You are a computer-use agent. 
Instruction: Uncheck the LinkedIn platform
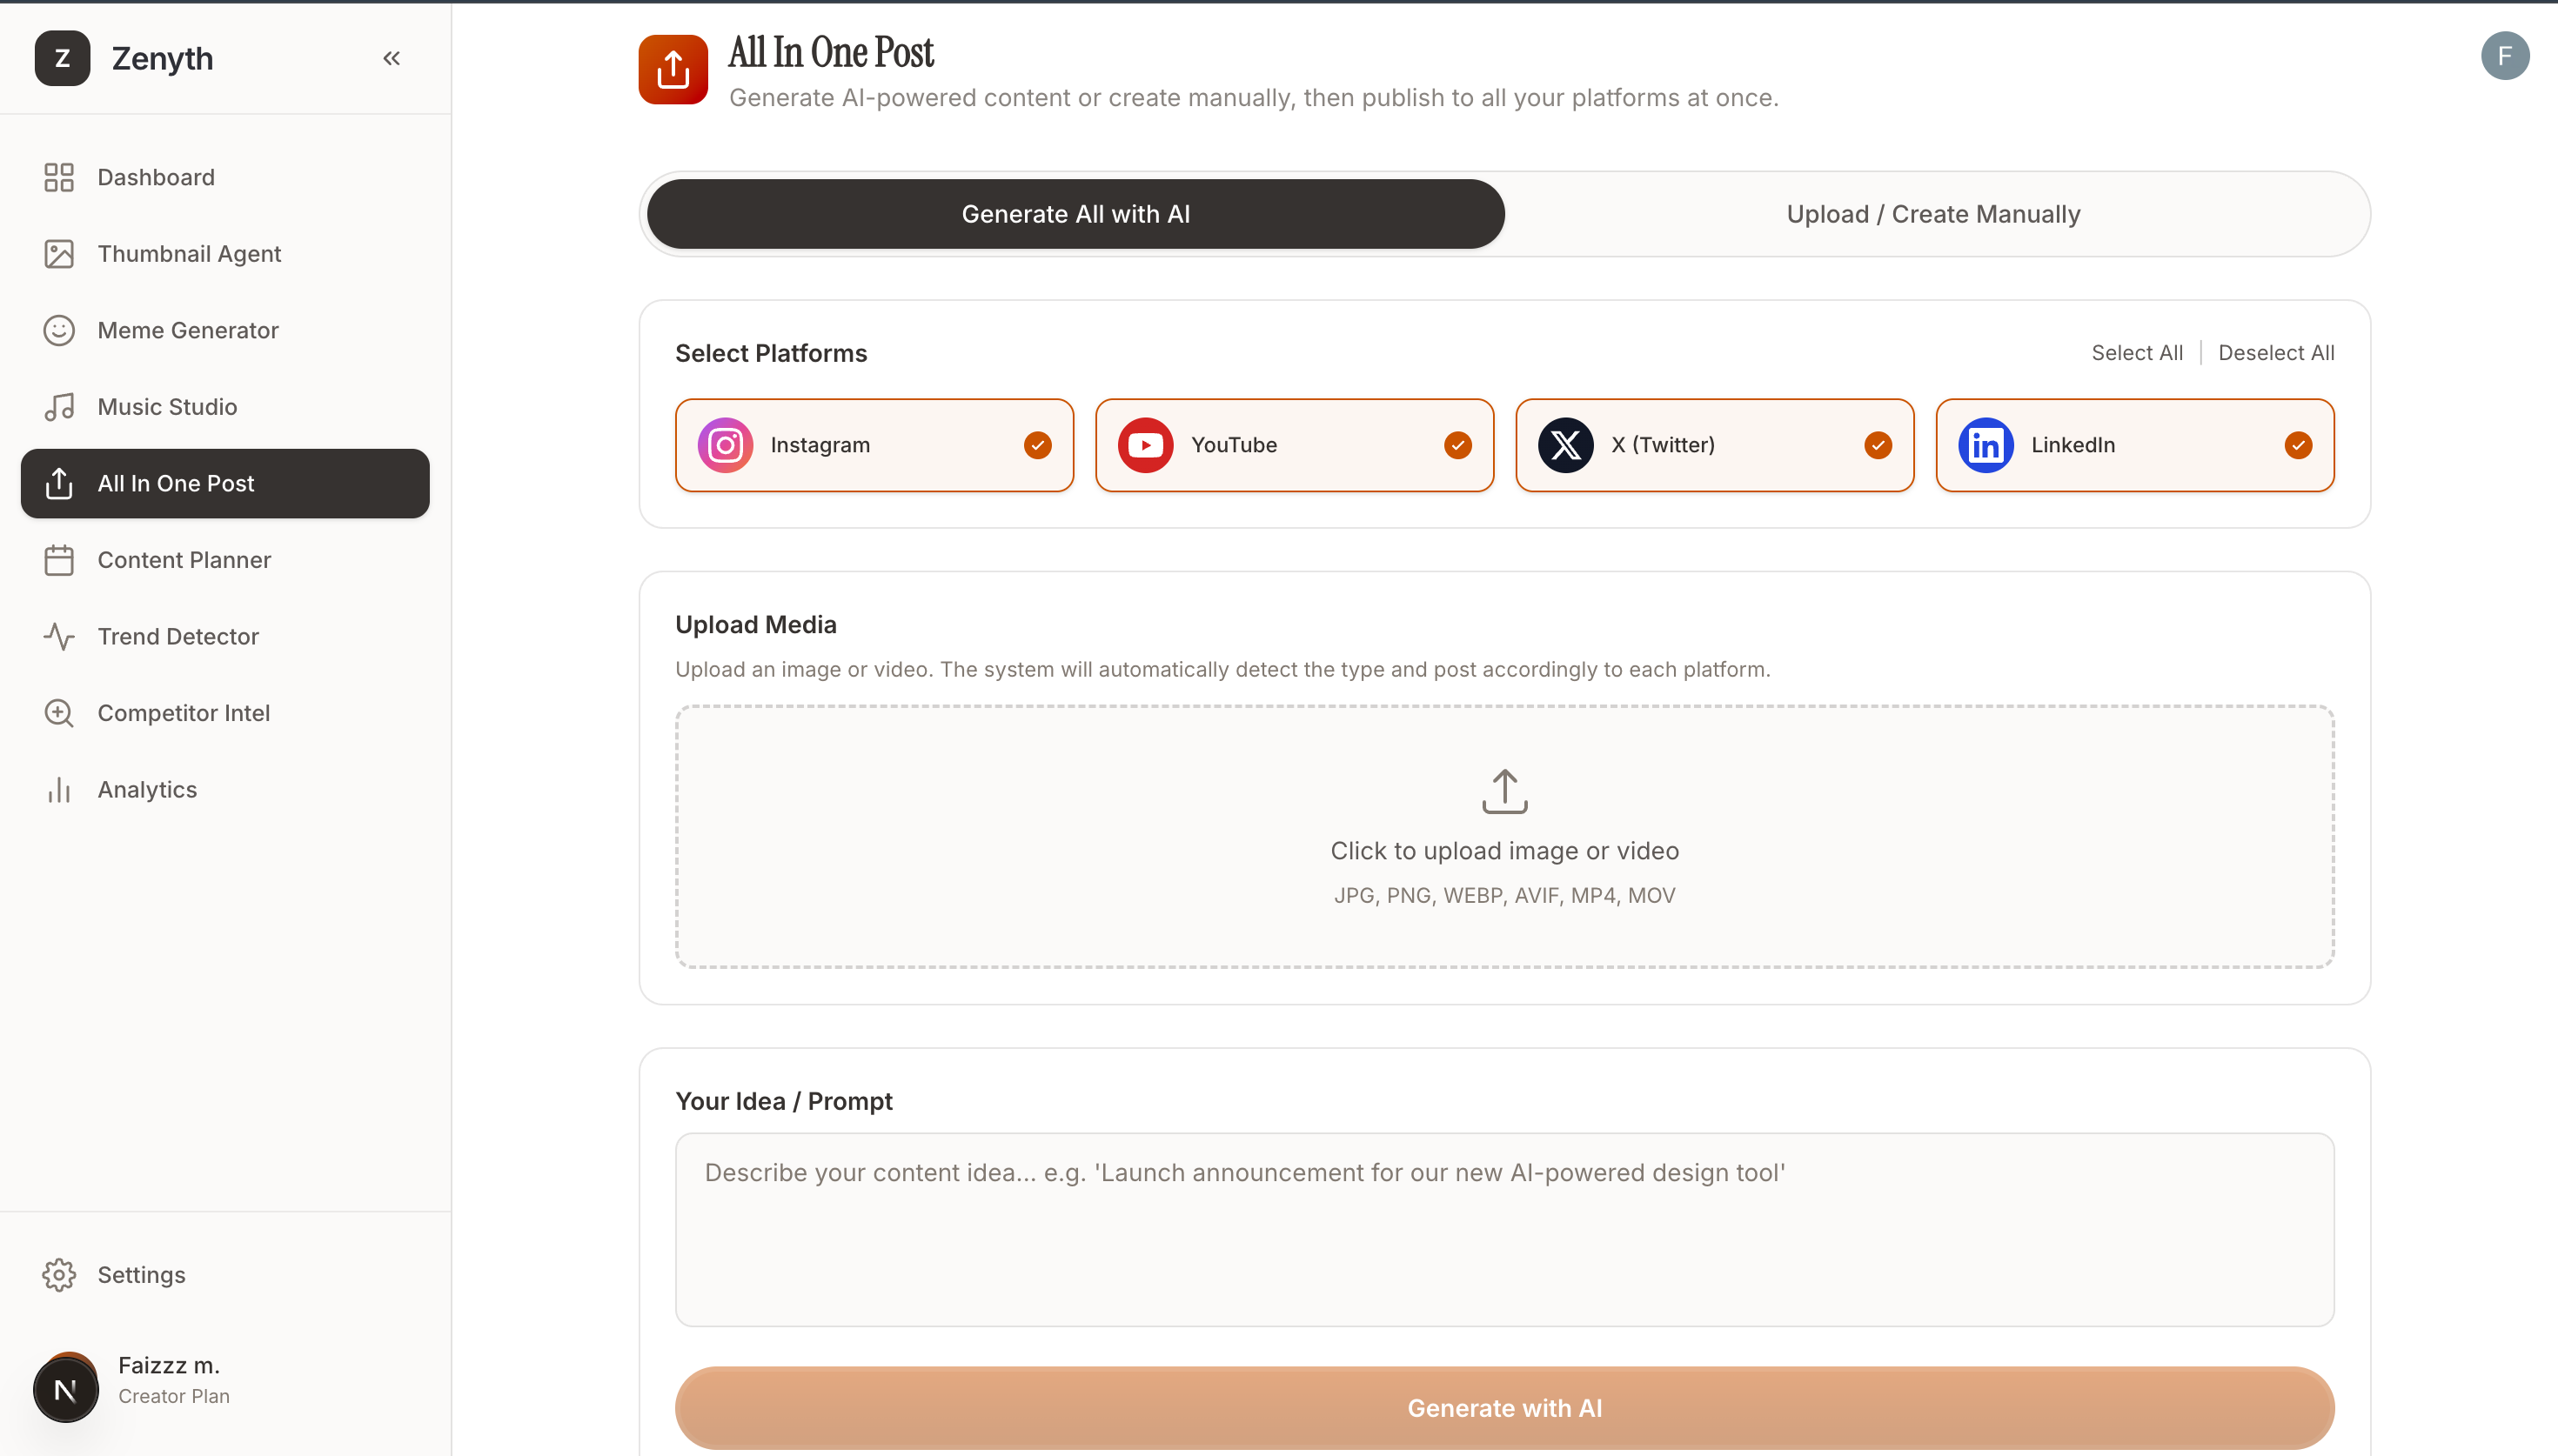pyautogui.click(x=2297, y=446)
